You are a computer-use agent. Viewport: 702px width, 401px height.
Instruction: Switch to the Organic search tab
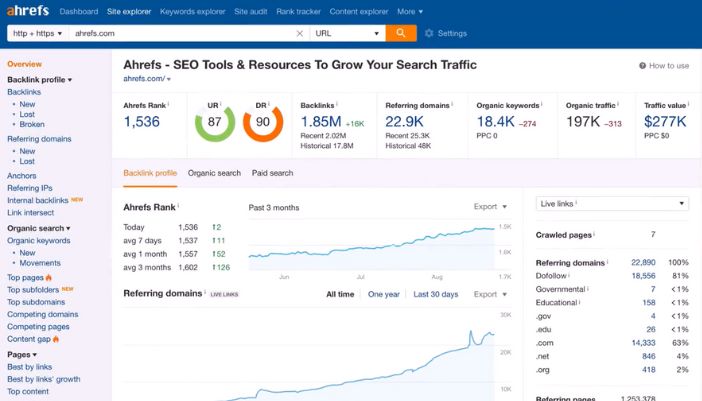coord(214,173)
